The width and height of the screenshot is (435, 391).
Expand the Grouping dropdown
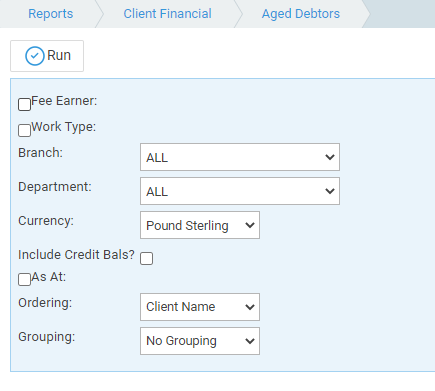tap(200, 341)
